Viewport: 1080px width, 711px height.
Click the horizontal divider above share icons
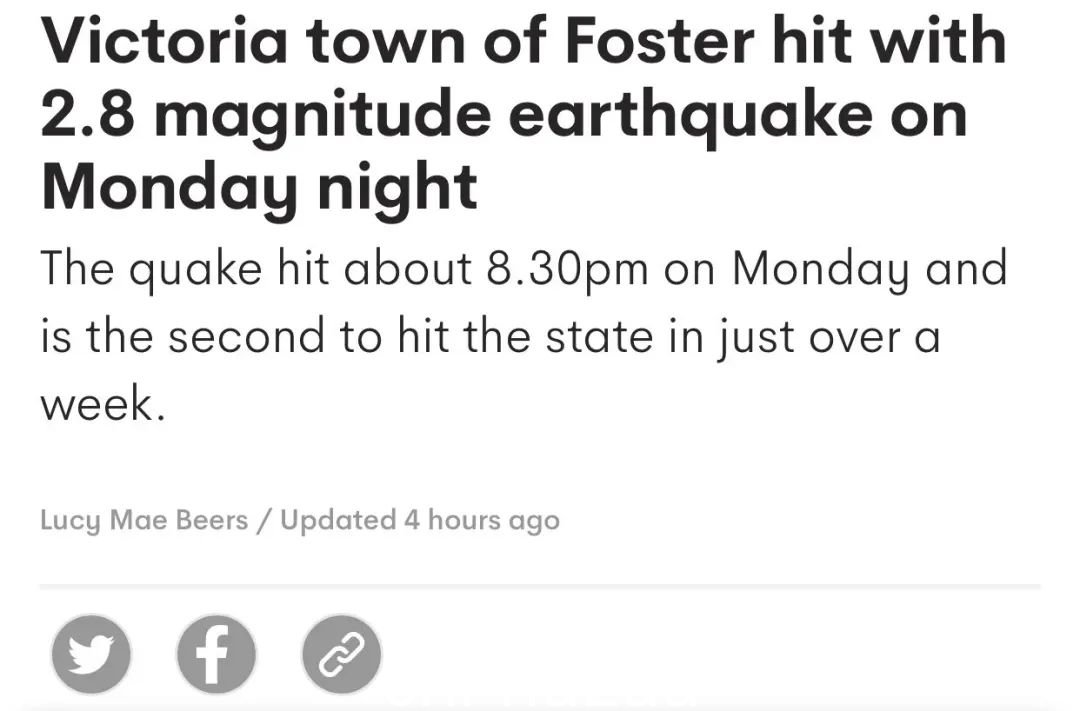pos(540,586)
